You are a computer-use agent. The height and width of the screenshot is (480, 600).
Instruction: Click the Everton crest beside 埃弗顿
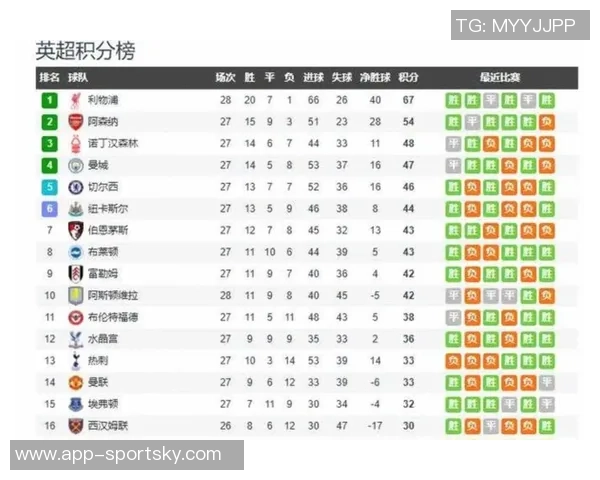(x=76, y=403)
